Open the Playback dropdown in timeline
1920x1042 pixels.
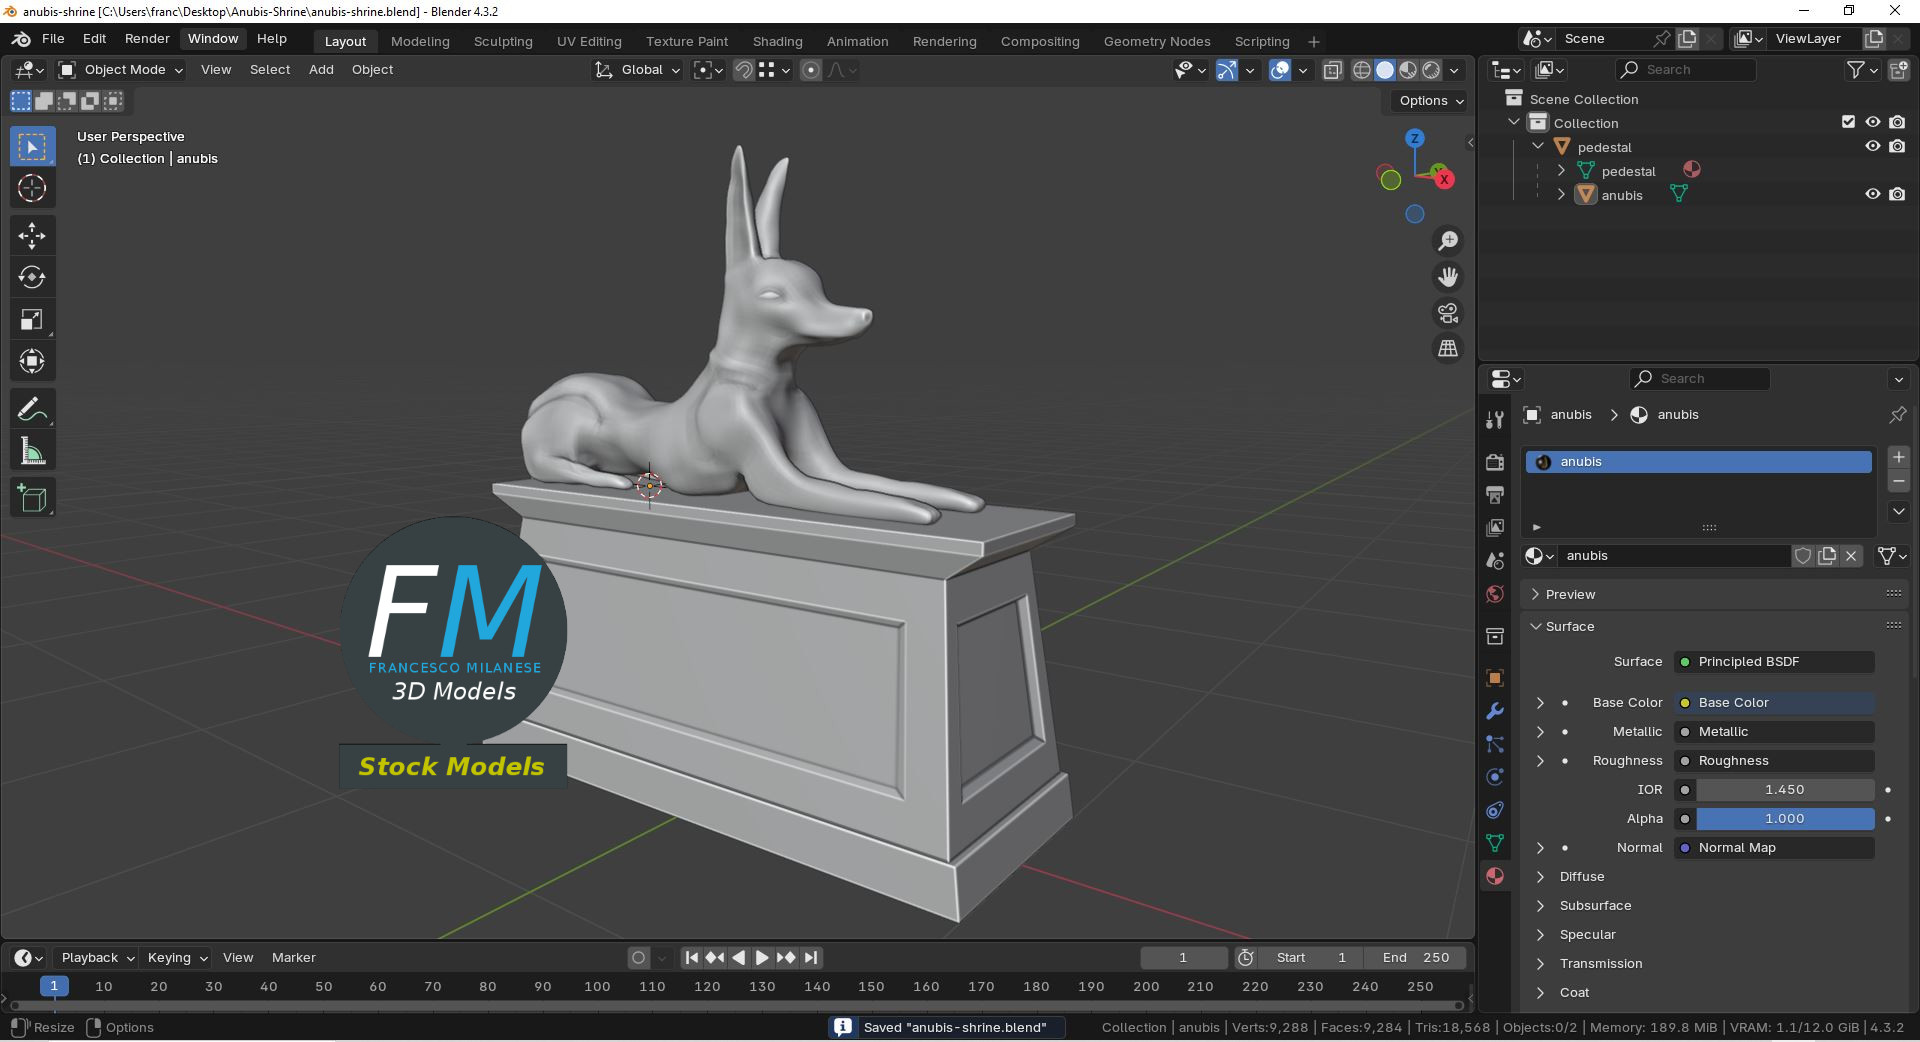click(x=96, y=958)
